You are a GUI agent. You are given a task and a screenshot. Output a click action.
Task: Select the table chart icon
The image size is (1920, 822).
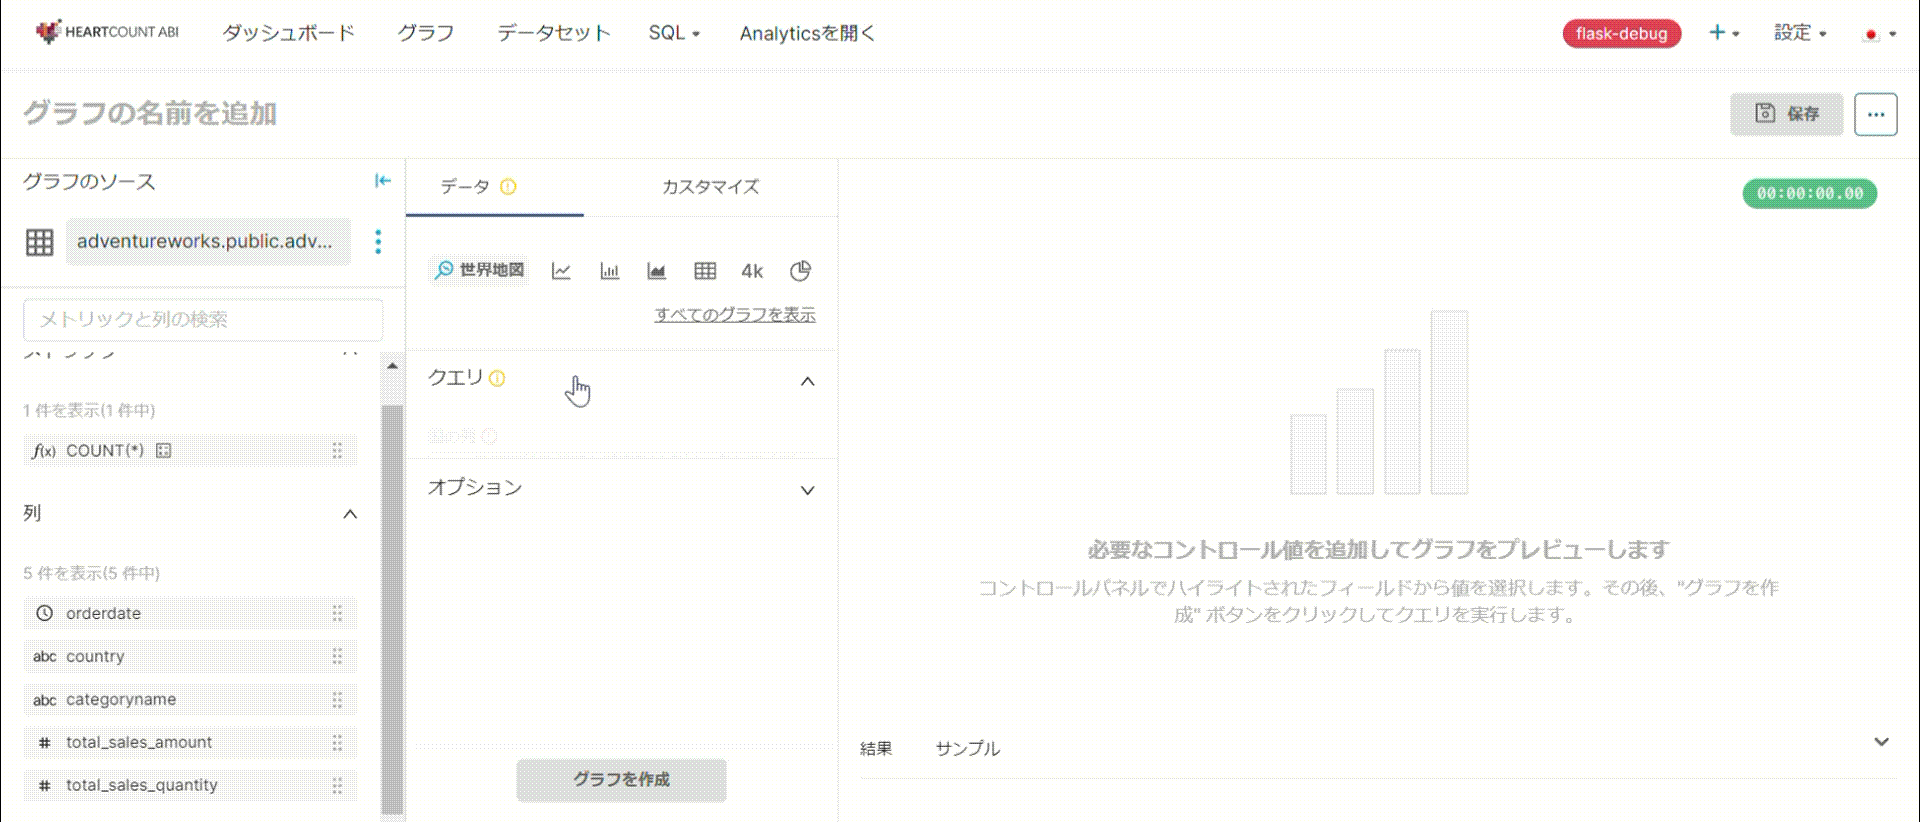(705, 271)
